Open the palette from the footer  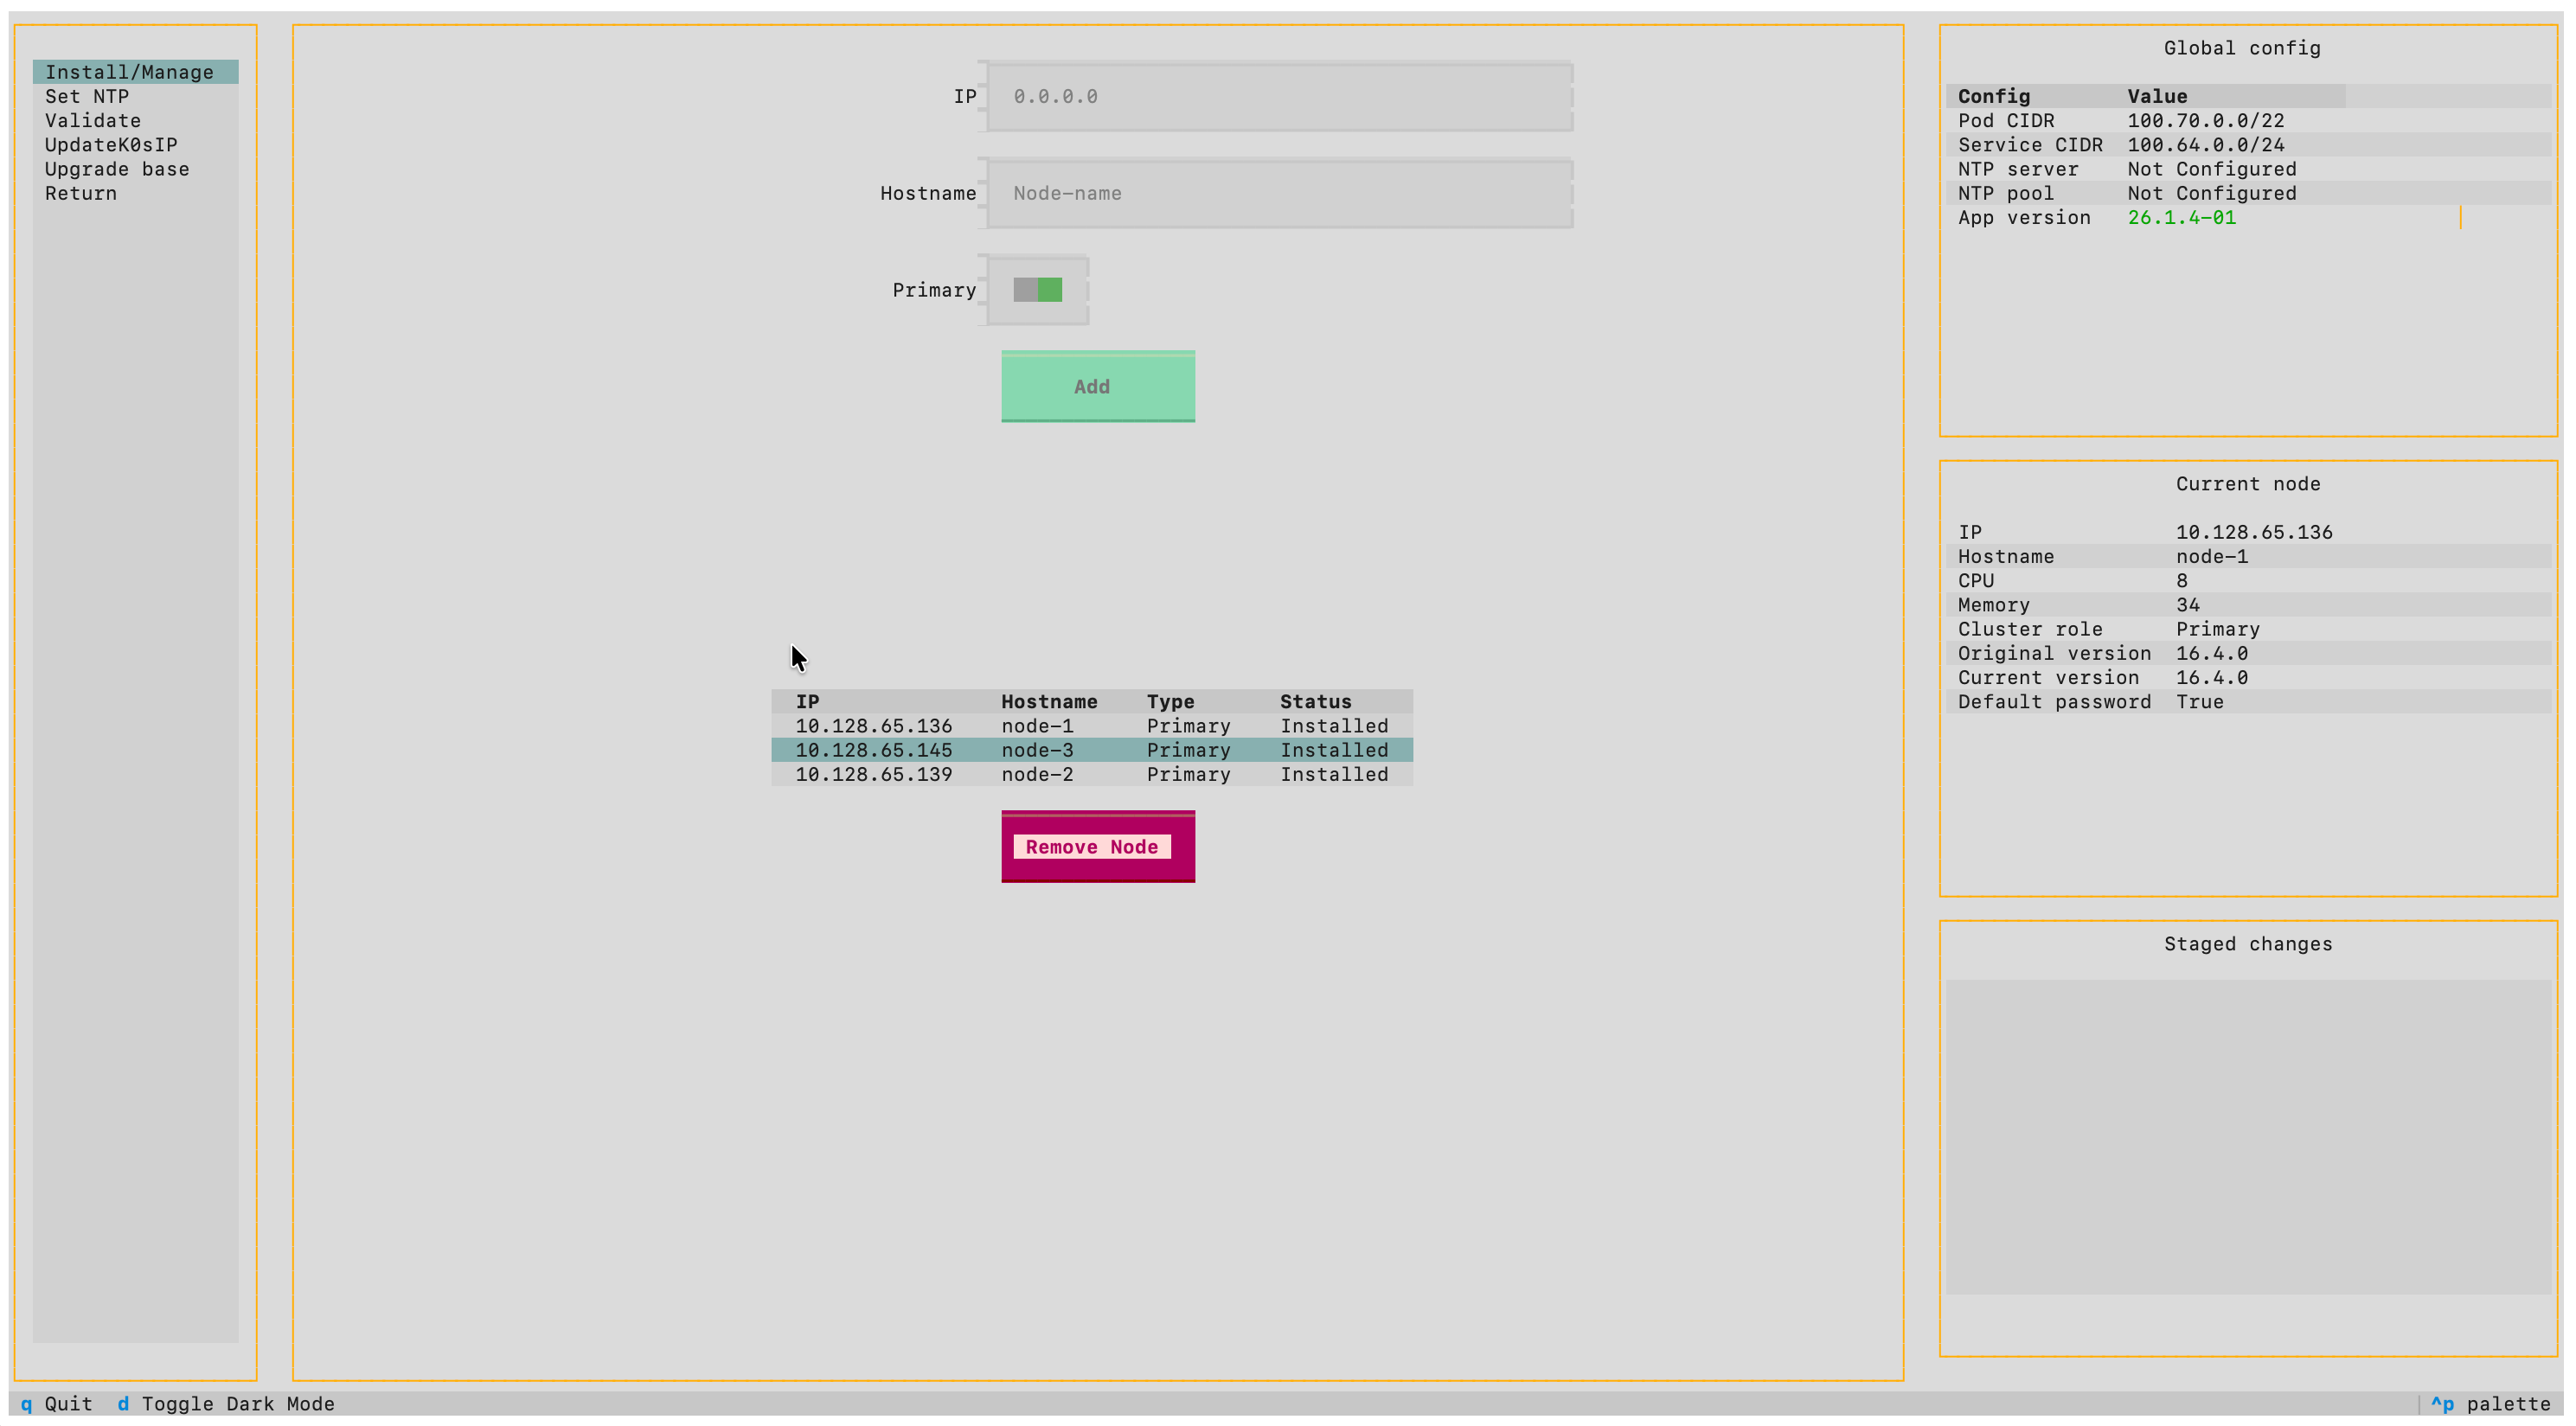tap(2491, 1404)
